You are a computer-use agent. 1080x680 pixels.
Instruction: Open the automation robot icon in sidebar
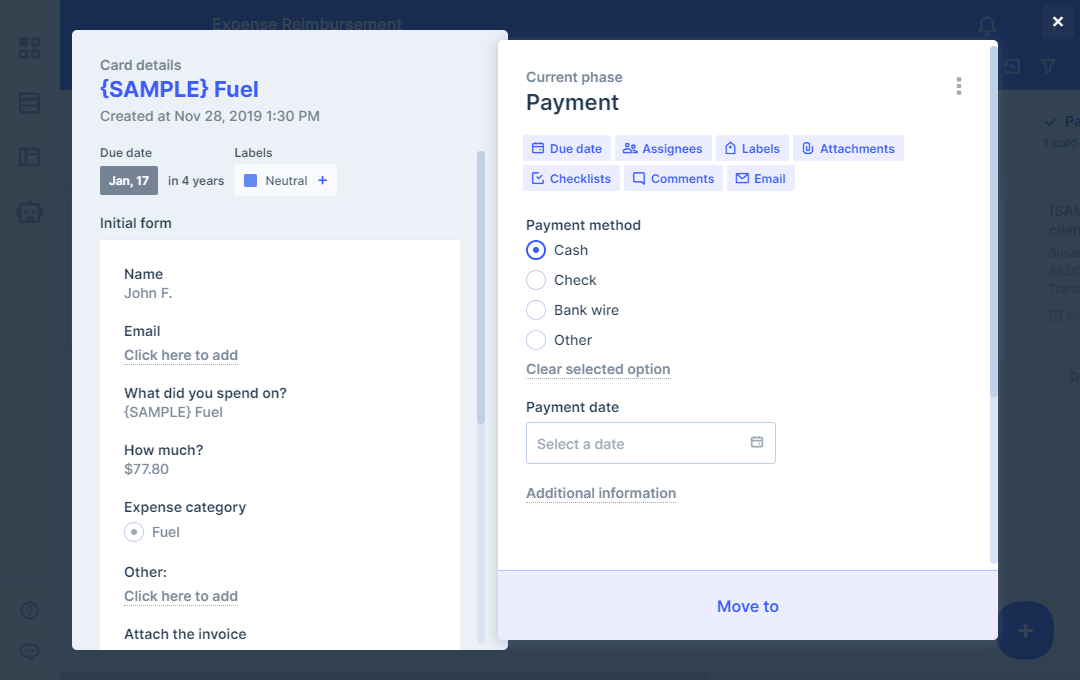[30, 211]
